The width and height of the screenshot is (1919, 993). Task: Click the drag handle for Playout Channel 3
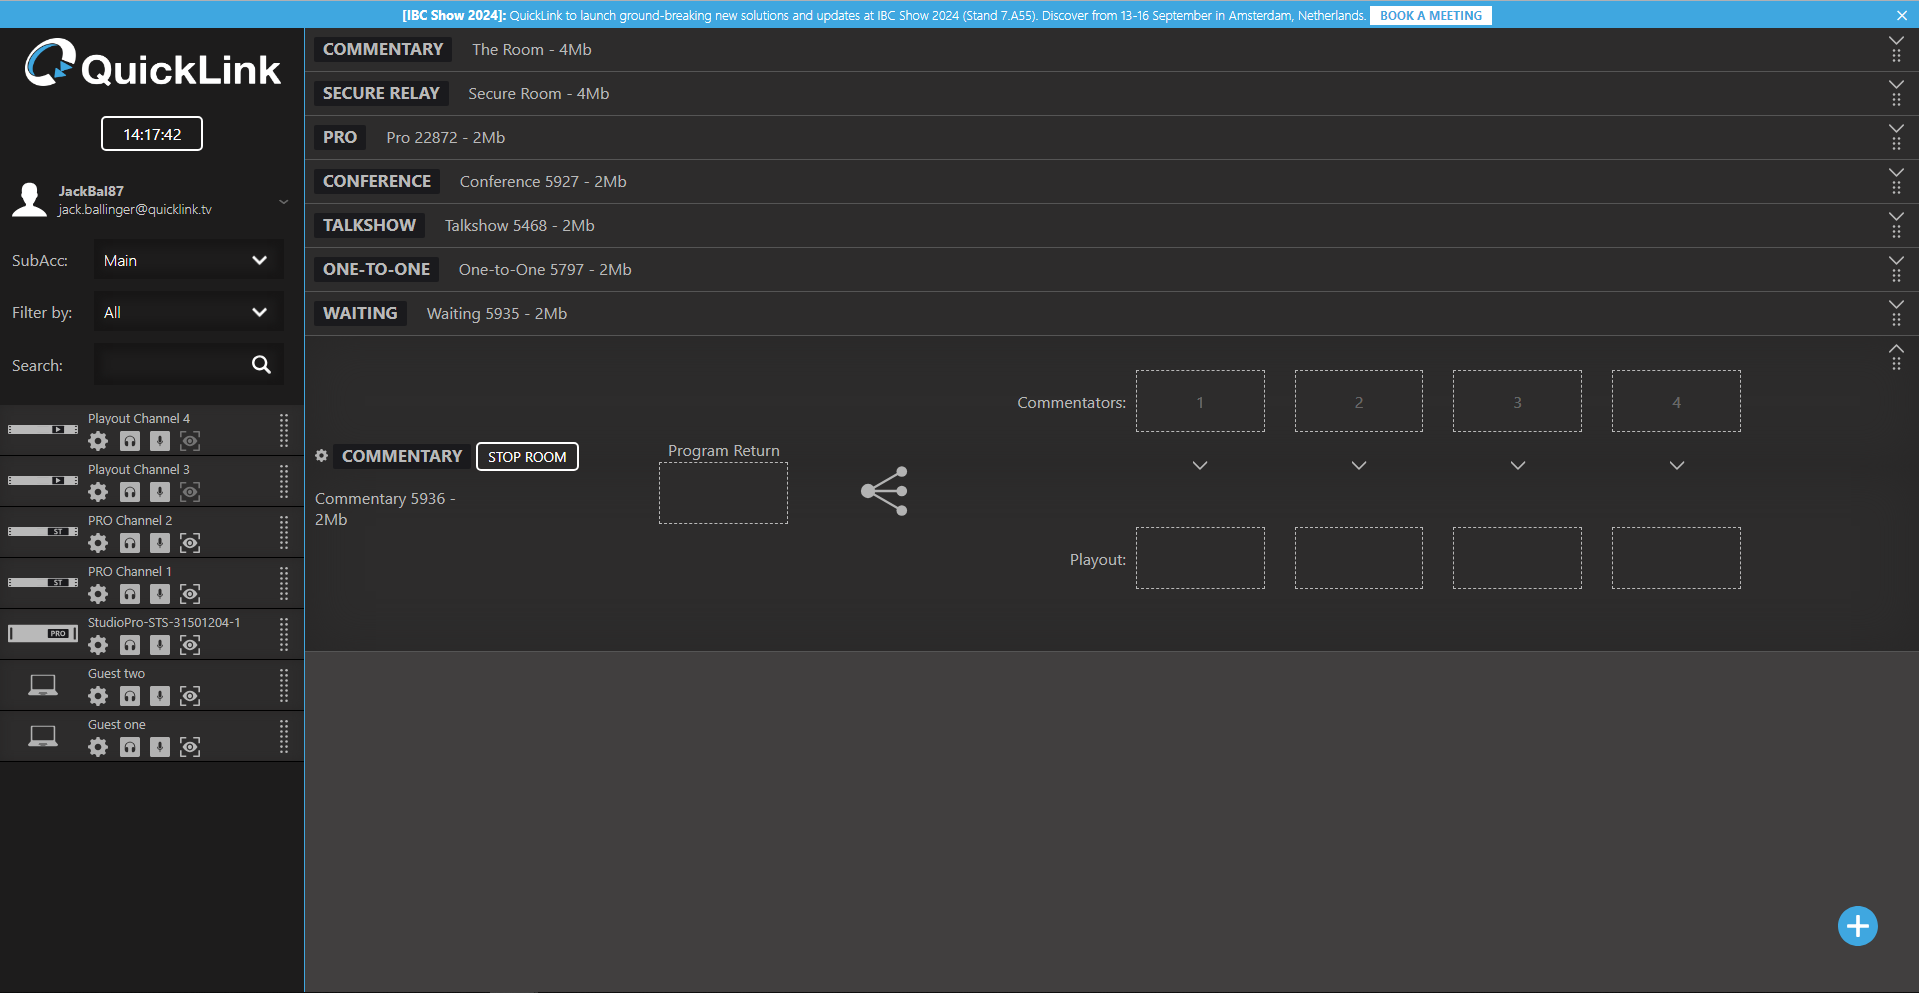point(284,482)
